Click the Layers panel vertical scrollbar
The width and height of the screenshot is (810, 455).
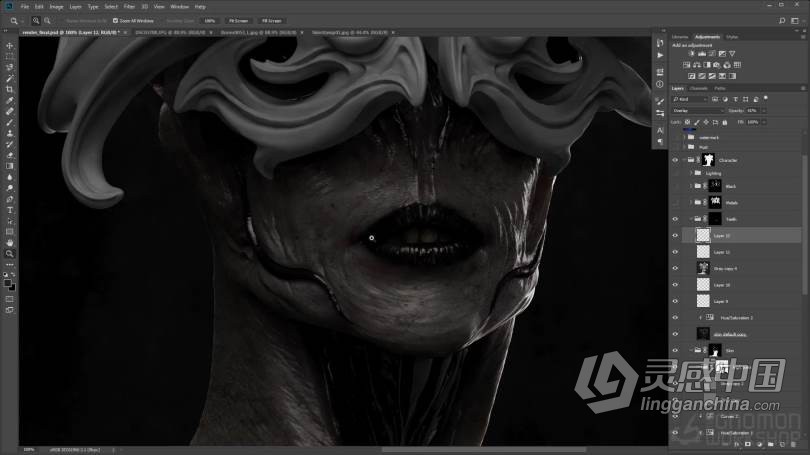point(804,227)
